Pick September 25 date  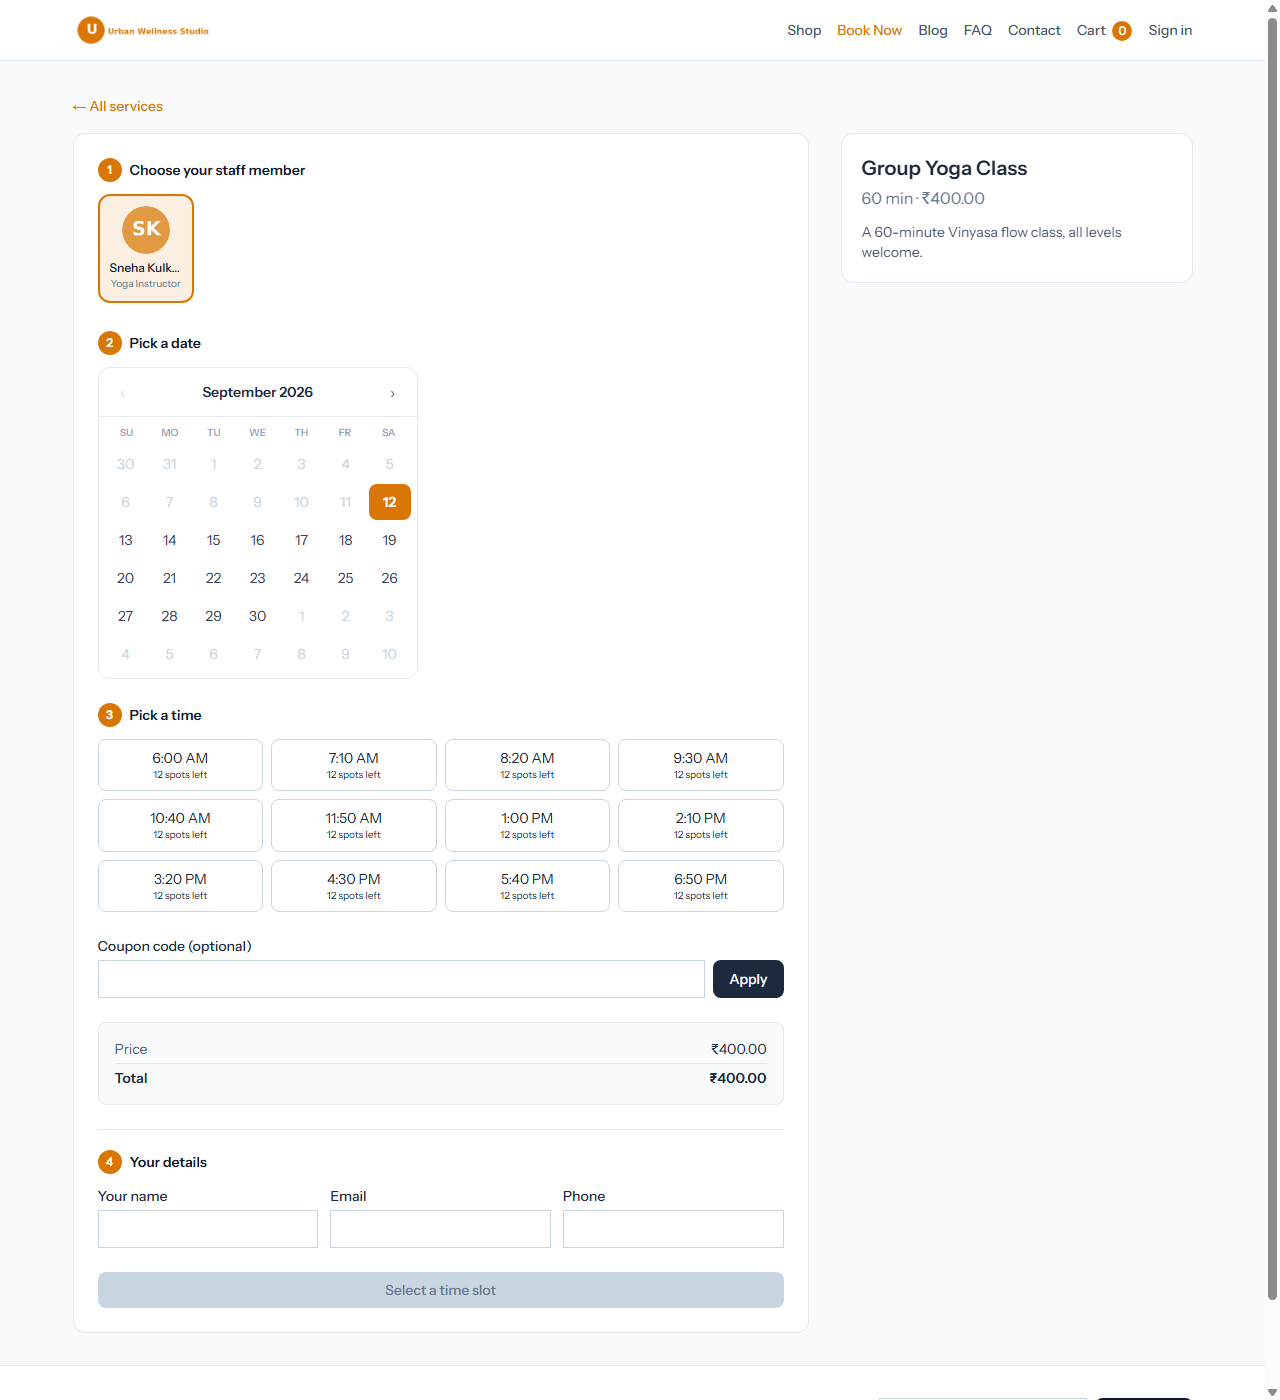pos(346,578)
